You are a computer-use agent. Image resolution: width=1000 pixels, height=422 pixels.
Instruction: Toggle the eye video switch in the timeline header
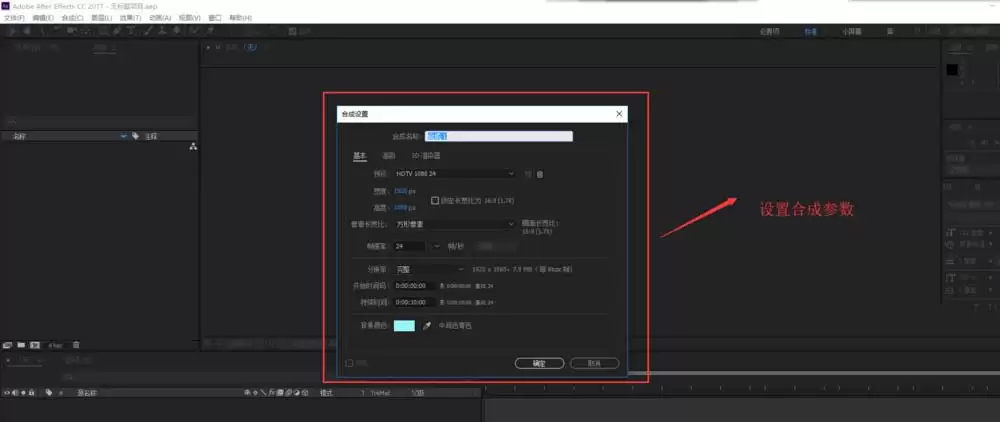click(x=6, y=393)
